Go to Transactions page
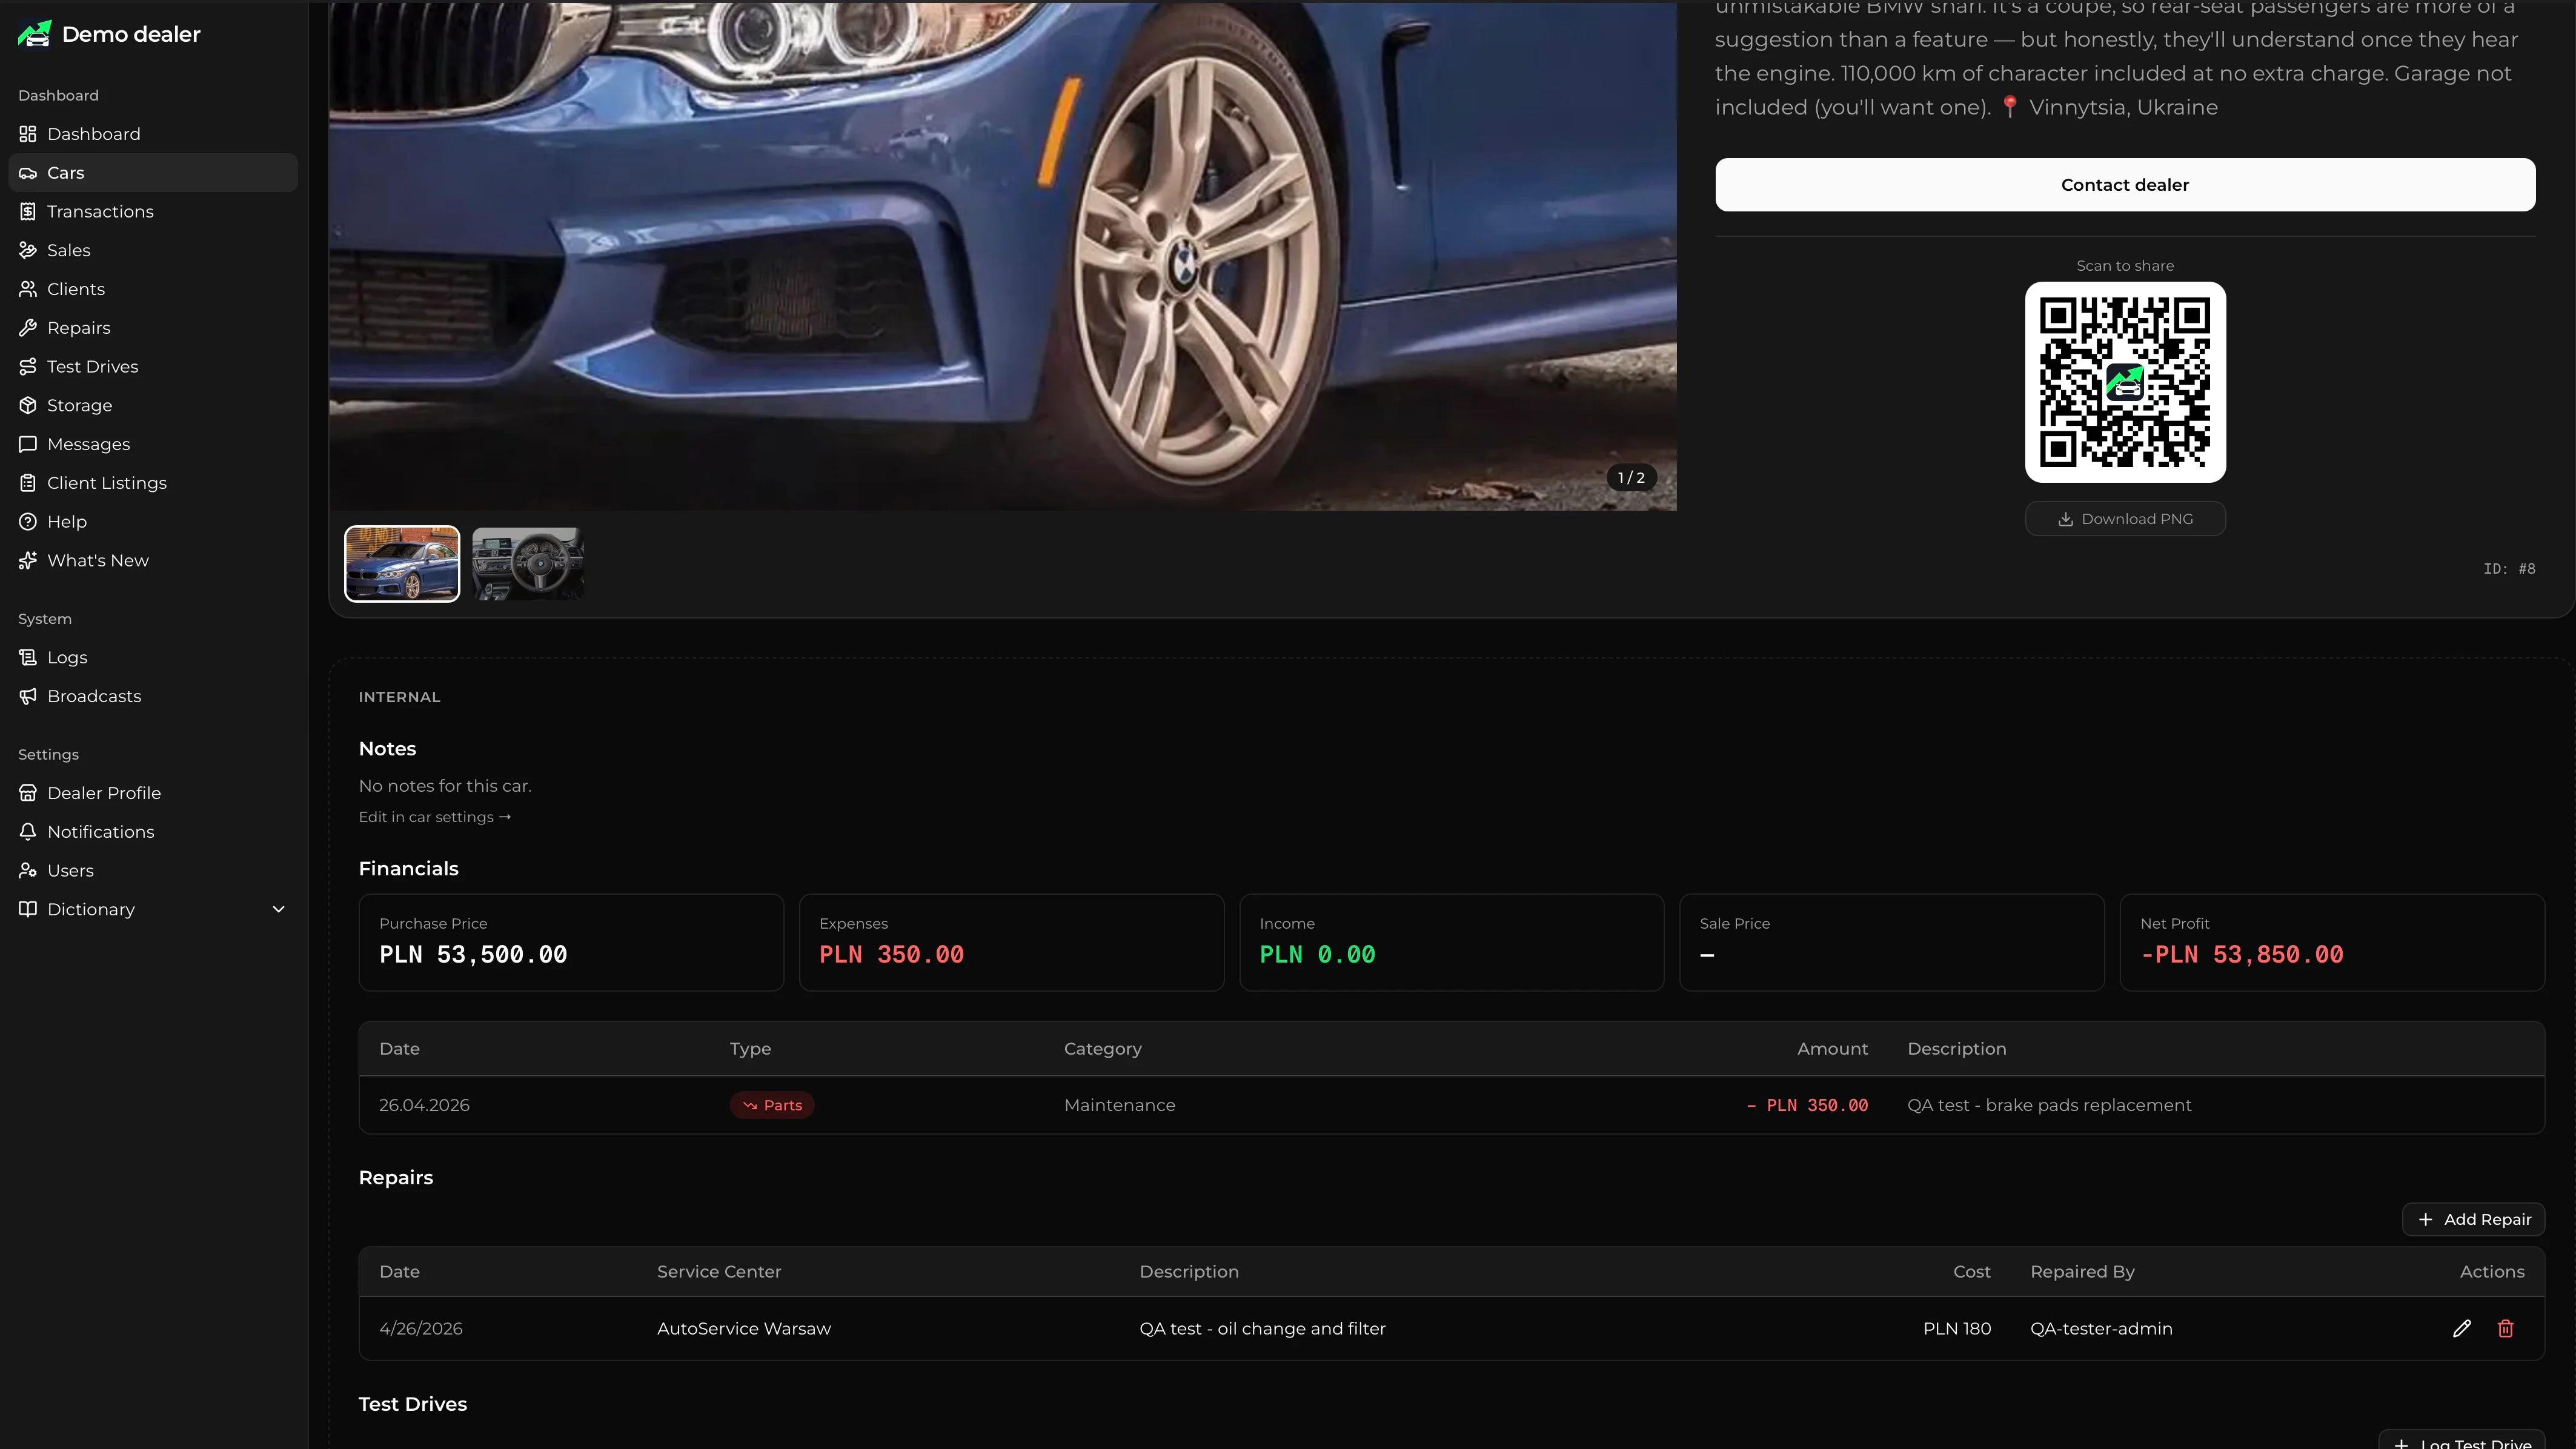 [x=153, y=212]
